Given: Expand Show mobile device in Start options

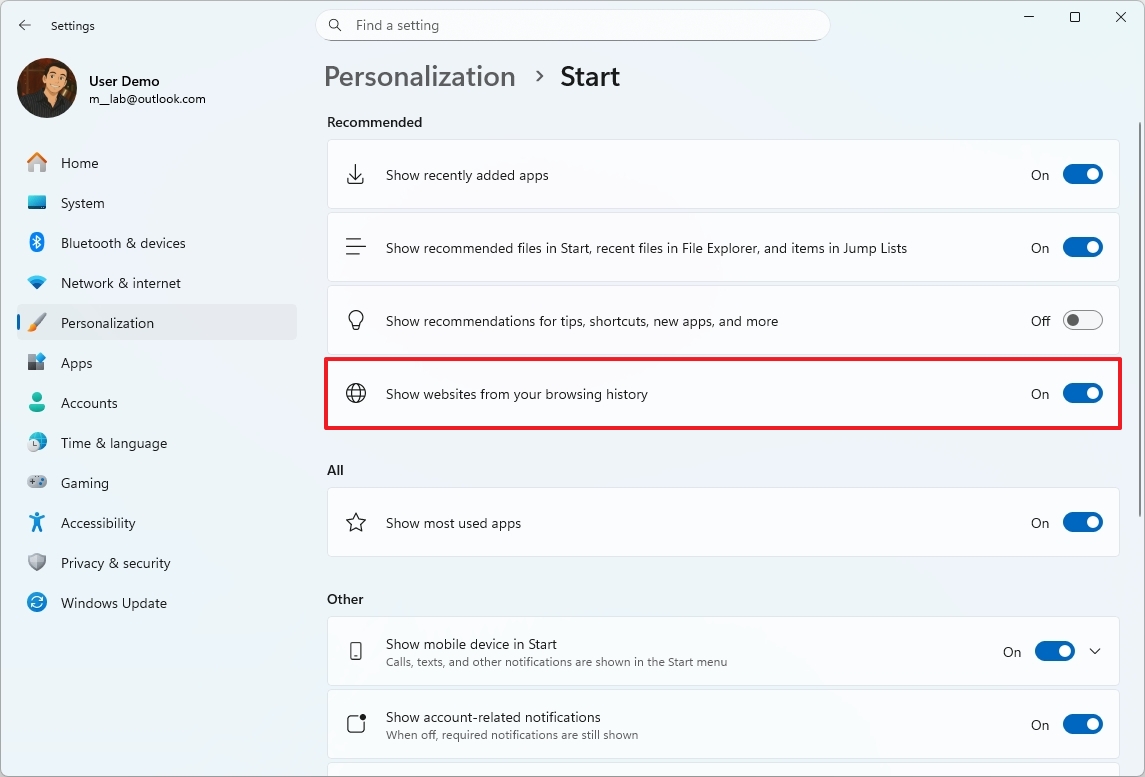Looking at the screenshot, I should click(x=1095, y=652).
